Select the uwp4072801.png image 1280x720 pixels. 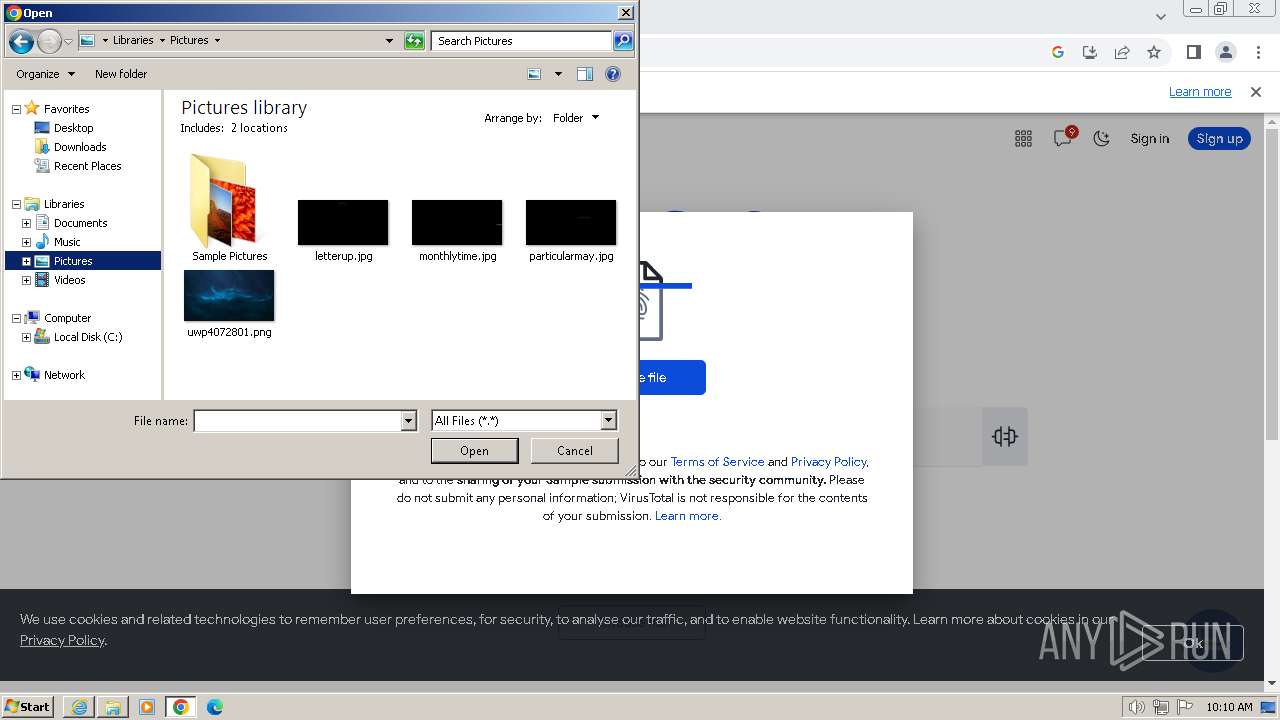pos(229,305)
